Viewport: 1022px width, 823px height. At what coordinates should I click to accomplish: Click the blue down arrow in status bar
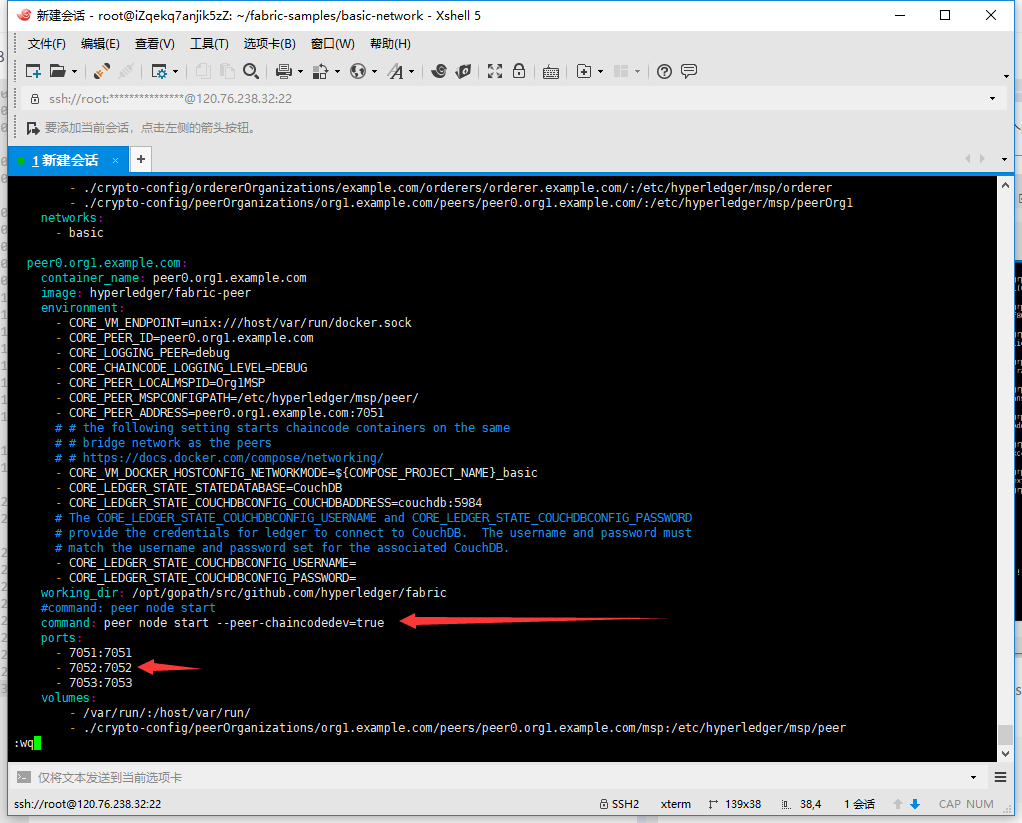(915, 803)
